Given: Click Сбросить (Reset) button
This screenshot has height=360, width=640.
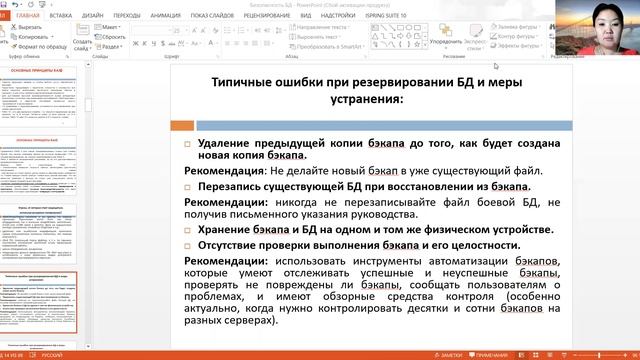Looking at the screenshot, I should pyautogui.click(x=110, y=37).
